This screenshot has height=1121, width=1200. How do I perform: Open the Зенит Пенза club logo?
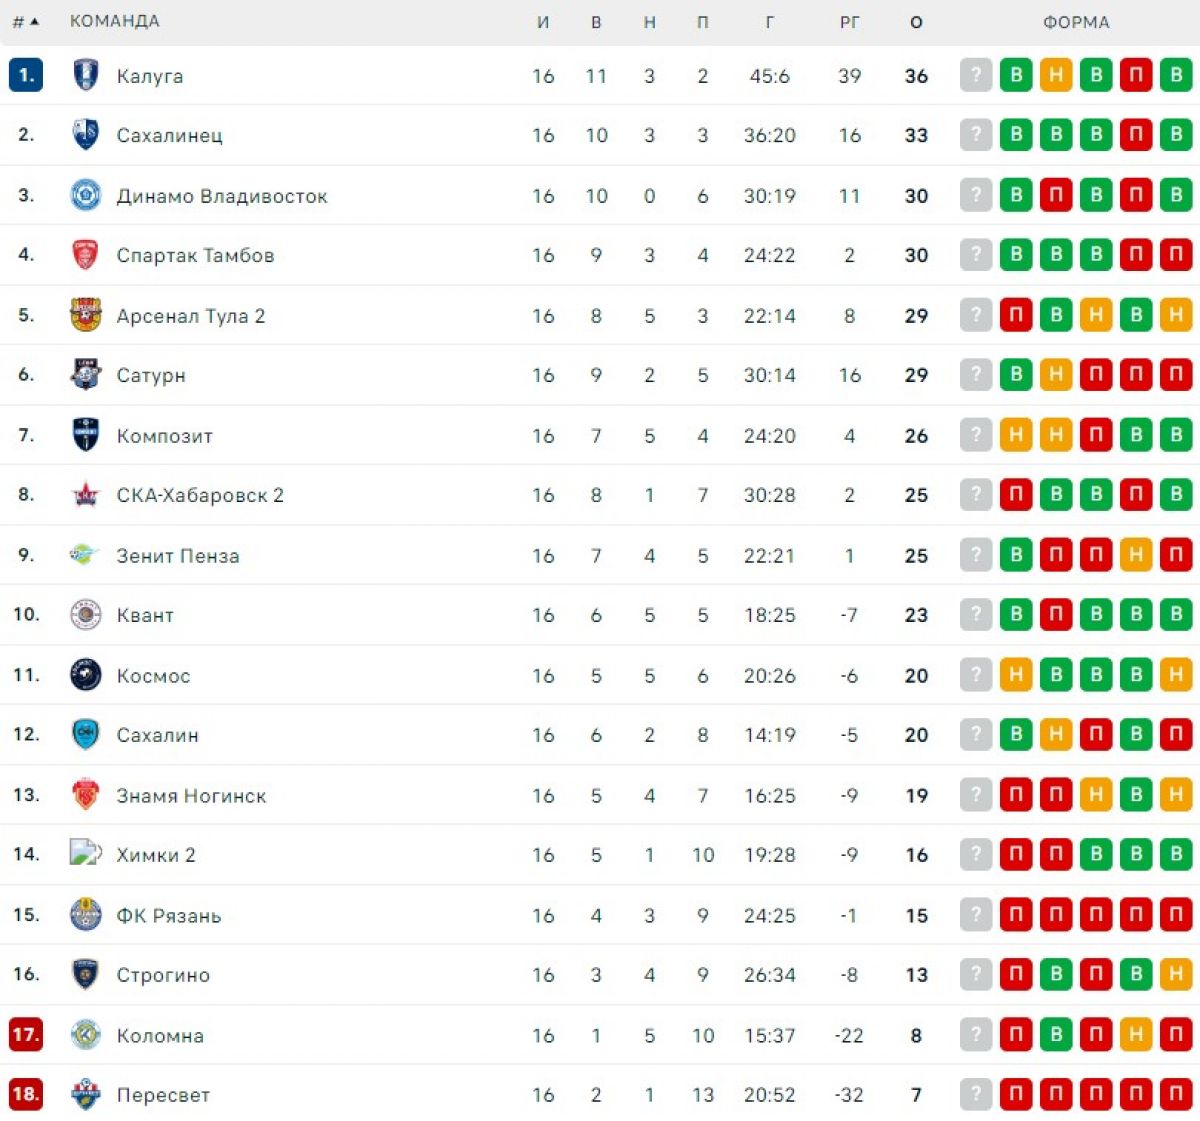(86, 555)
